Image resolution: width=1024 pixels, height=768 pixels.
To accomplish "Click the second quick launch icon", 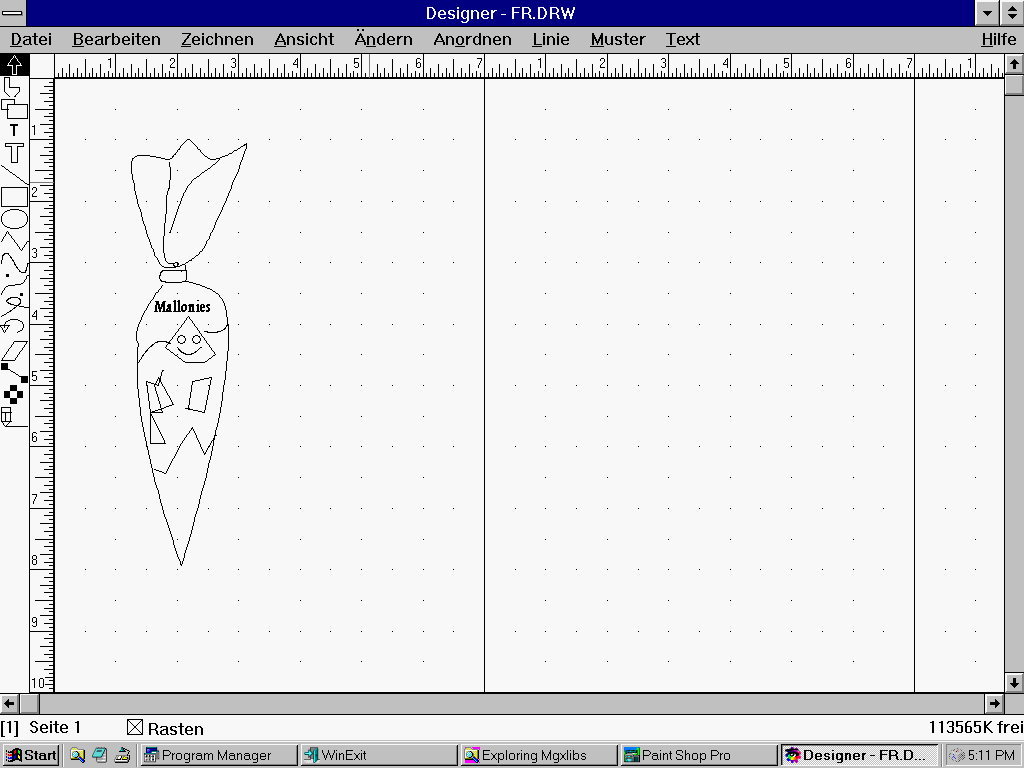I will [x=99, y=756].
